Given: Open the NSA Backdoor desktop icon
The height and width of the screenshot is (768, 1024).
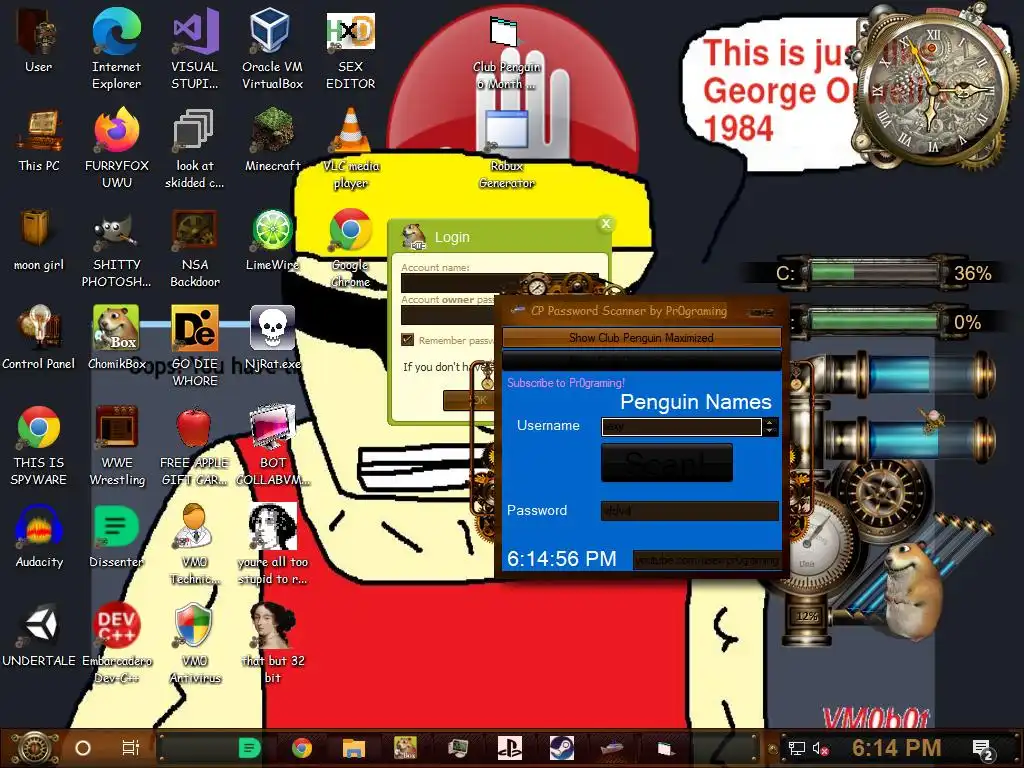Looking at the screenshot, I should pos(195,247).
